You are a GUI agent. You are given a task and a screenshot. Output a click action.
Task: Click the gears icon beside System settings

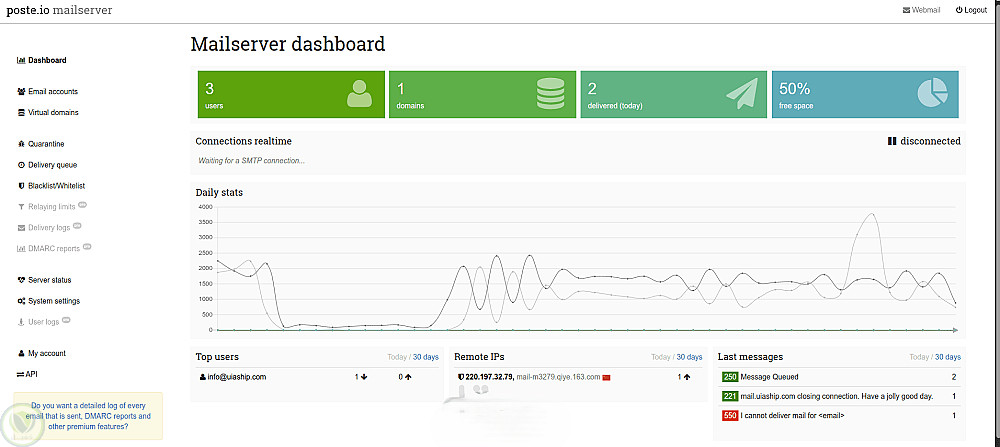pyautogui.click(x=21, y=301)
